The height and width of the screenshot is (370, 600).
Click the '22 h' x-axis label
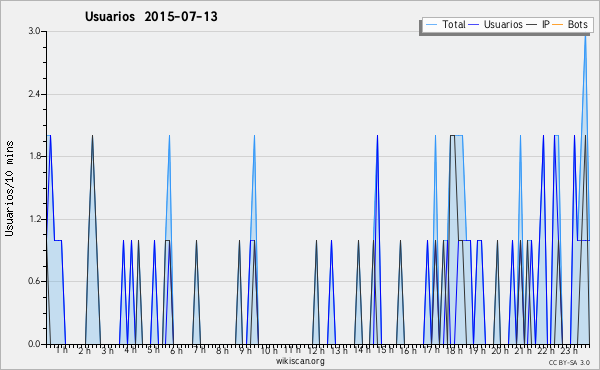(546, 350)
